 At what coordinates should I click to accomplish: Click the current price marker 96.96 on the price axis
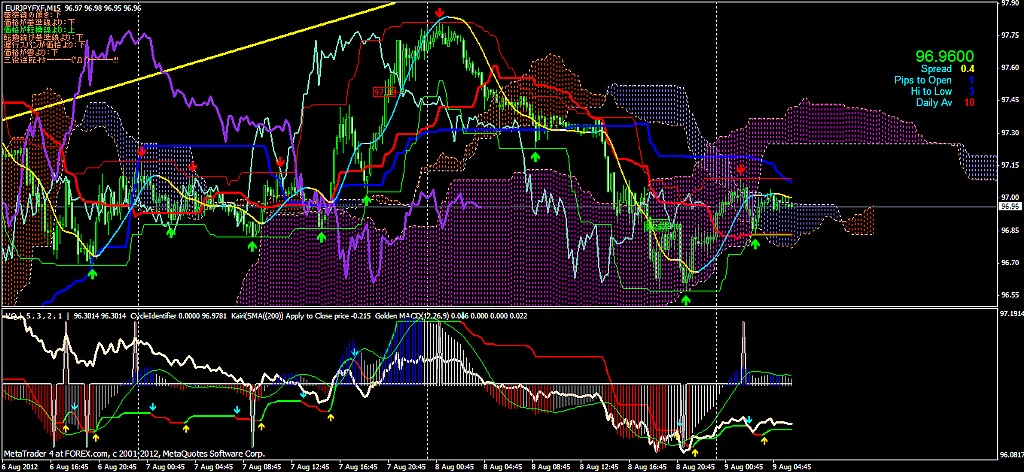(x=1009, y=207)
